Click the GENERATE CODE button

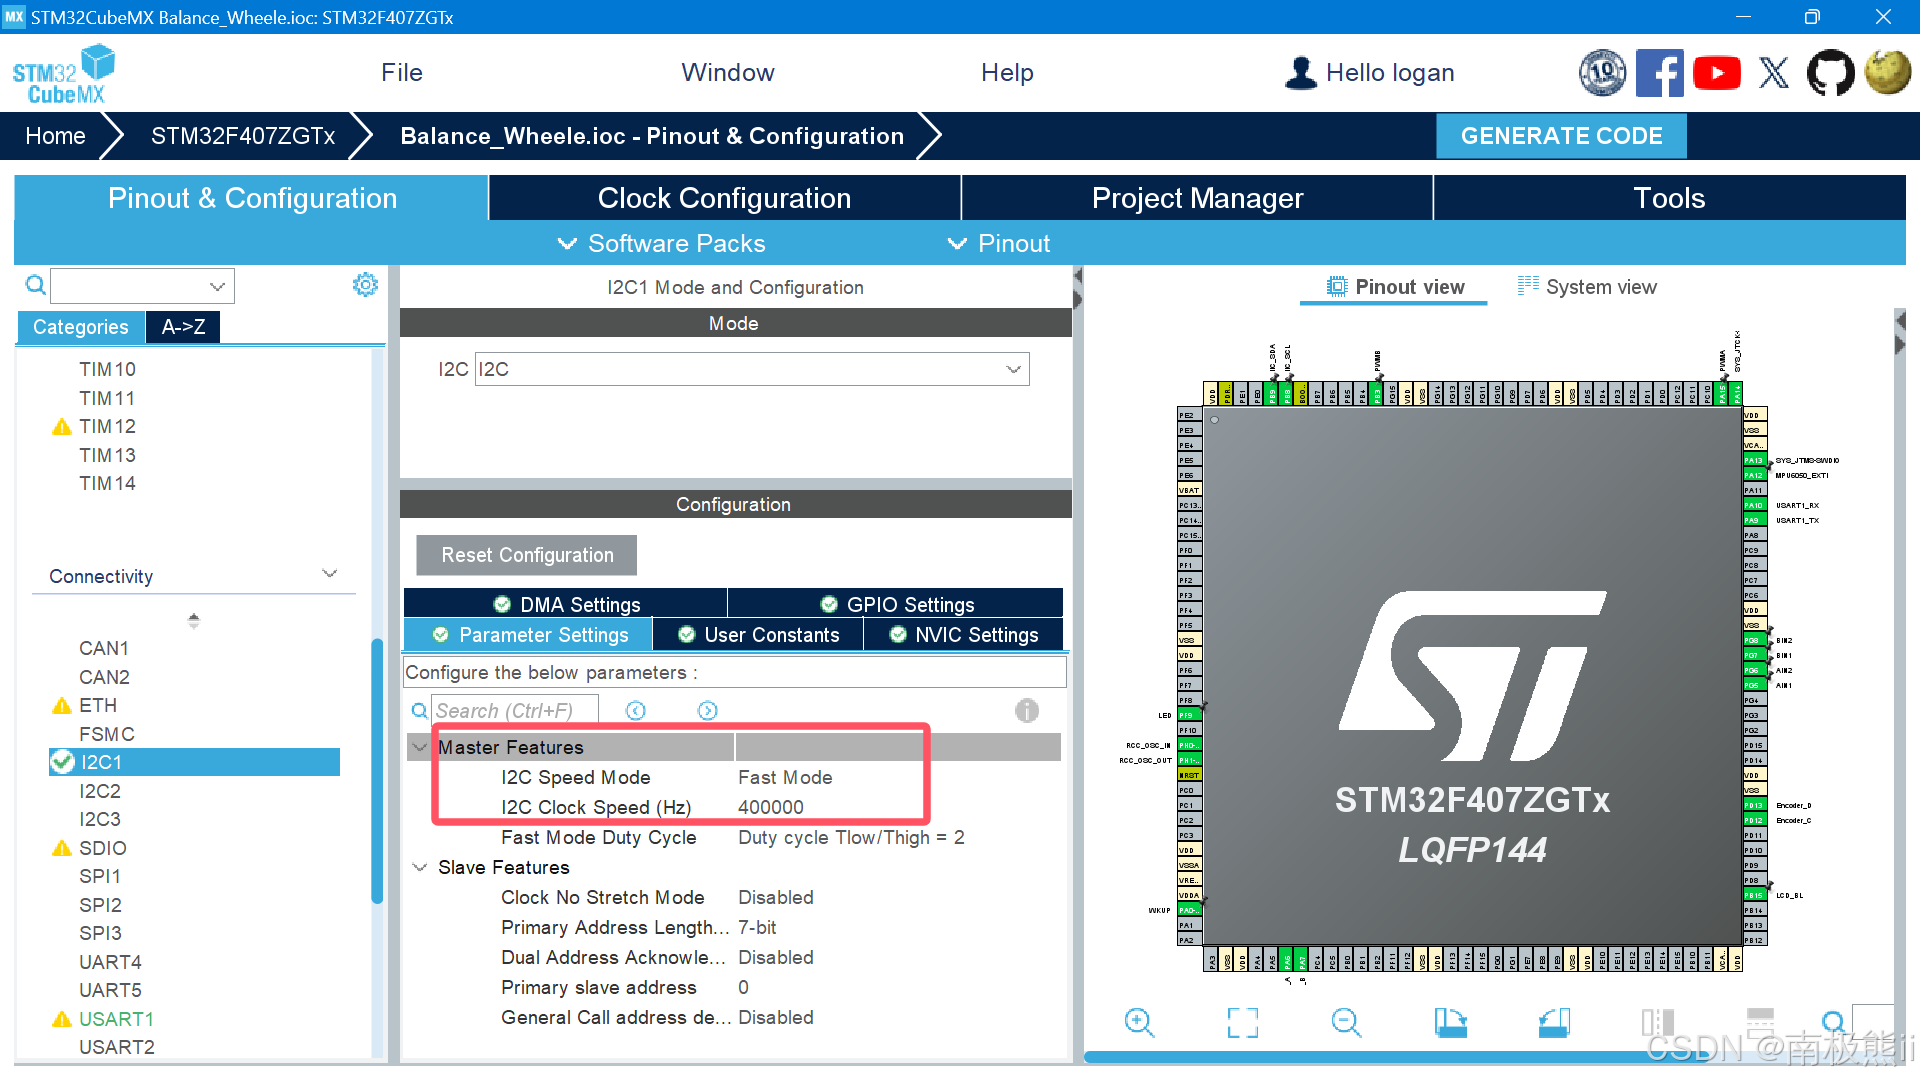click(1561, 136)
